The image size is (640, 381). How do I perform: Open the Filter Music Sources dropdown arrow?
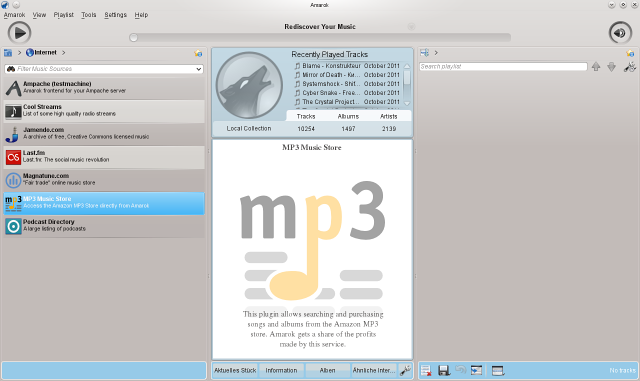coord(199,69)
